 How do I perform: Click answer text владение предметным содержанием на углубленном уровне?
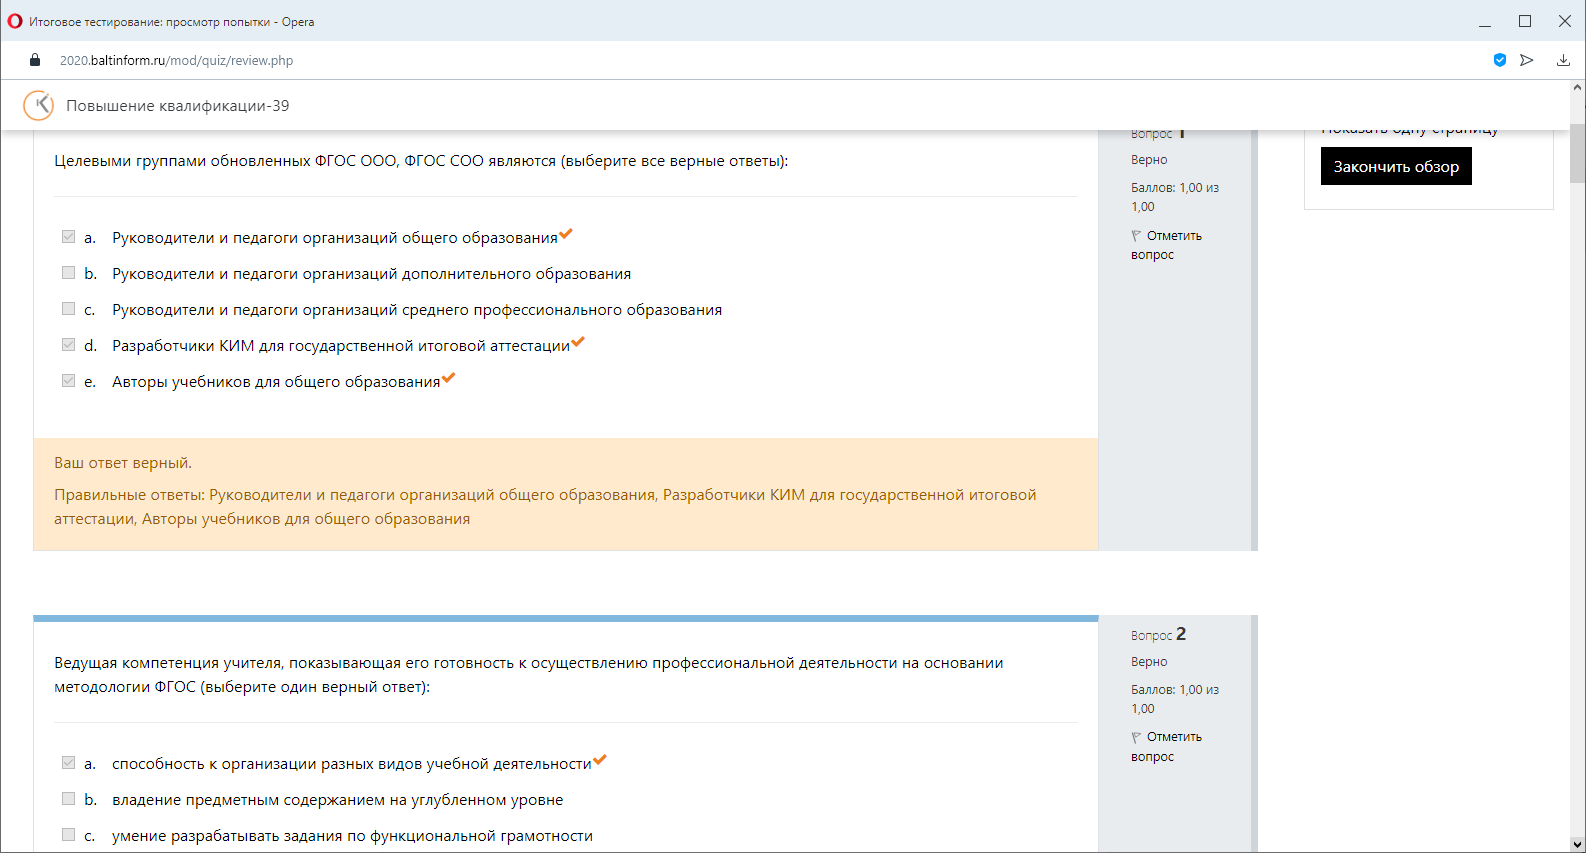(338, 800)
